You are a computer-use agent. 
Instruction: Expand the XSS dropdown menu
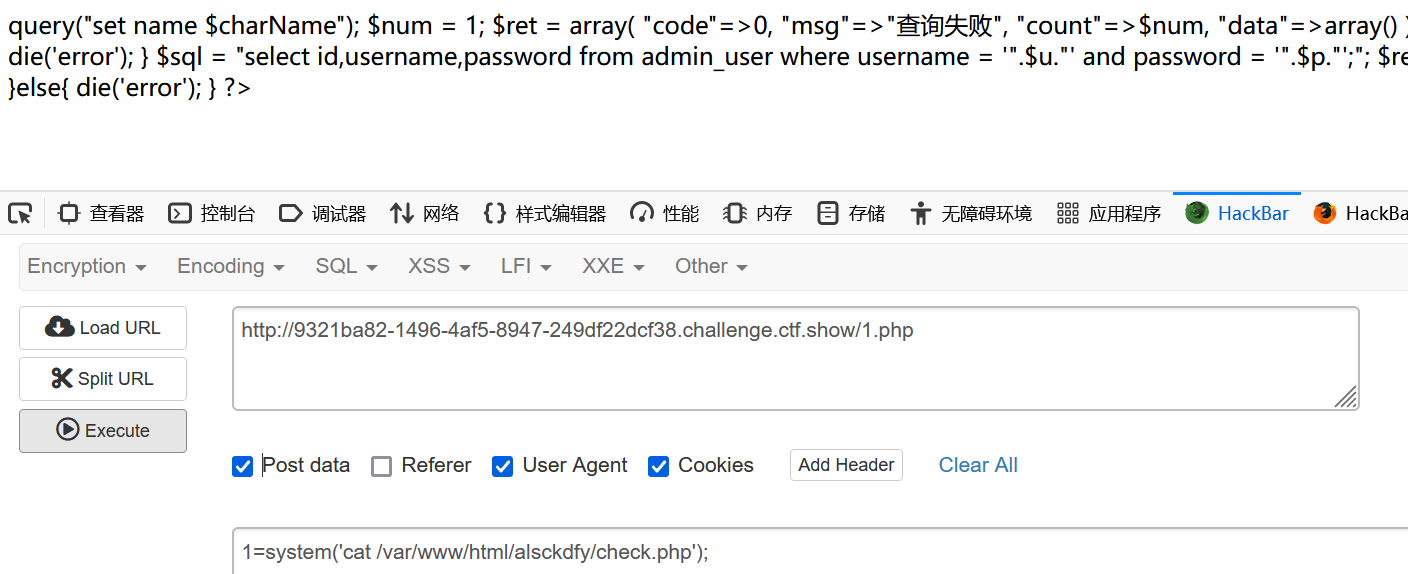[x=438, y=266]
